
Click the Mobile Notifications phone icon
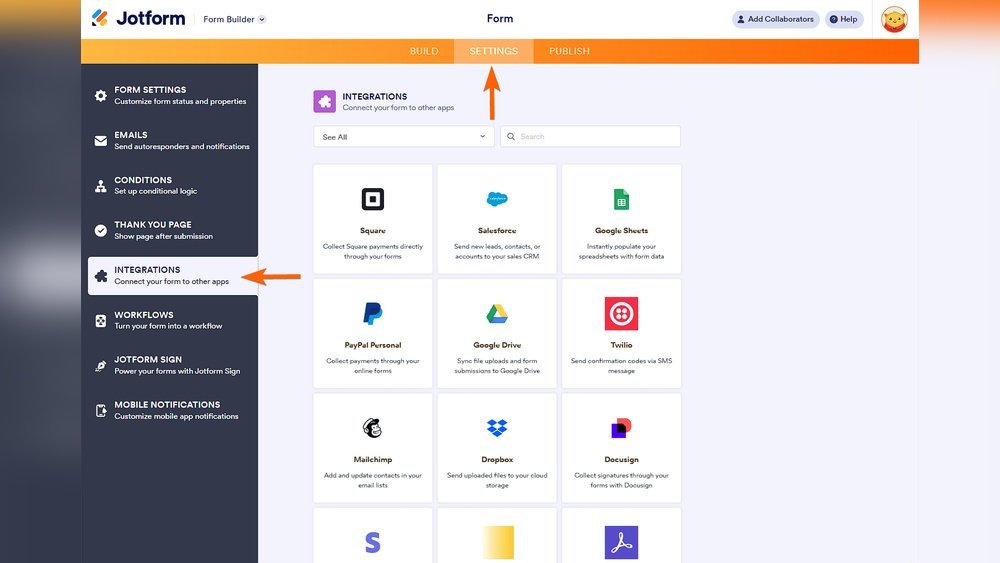[101, 411]
